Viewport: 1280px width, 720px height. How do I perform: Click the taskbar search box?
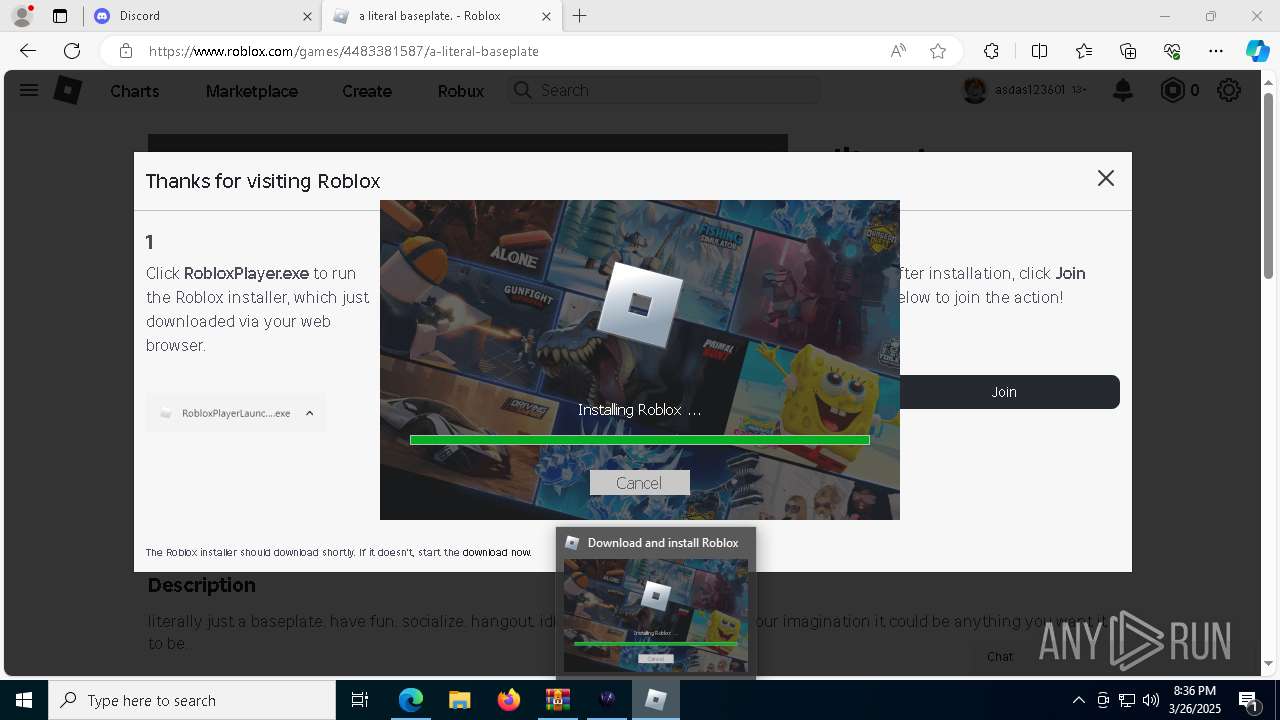click(x=192, y=700)
